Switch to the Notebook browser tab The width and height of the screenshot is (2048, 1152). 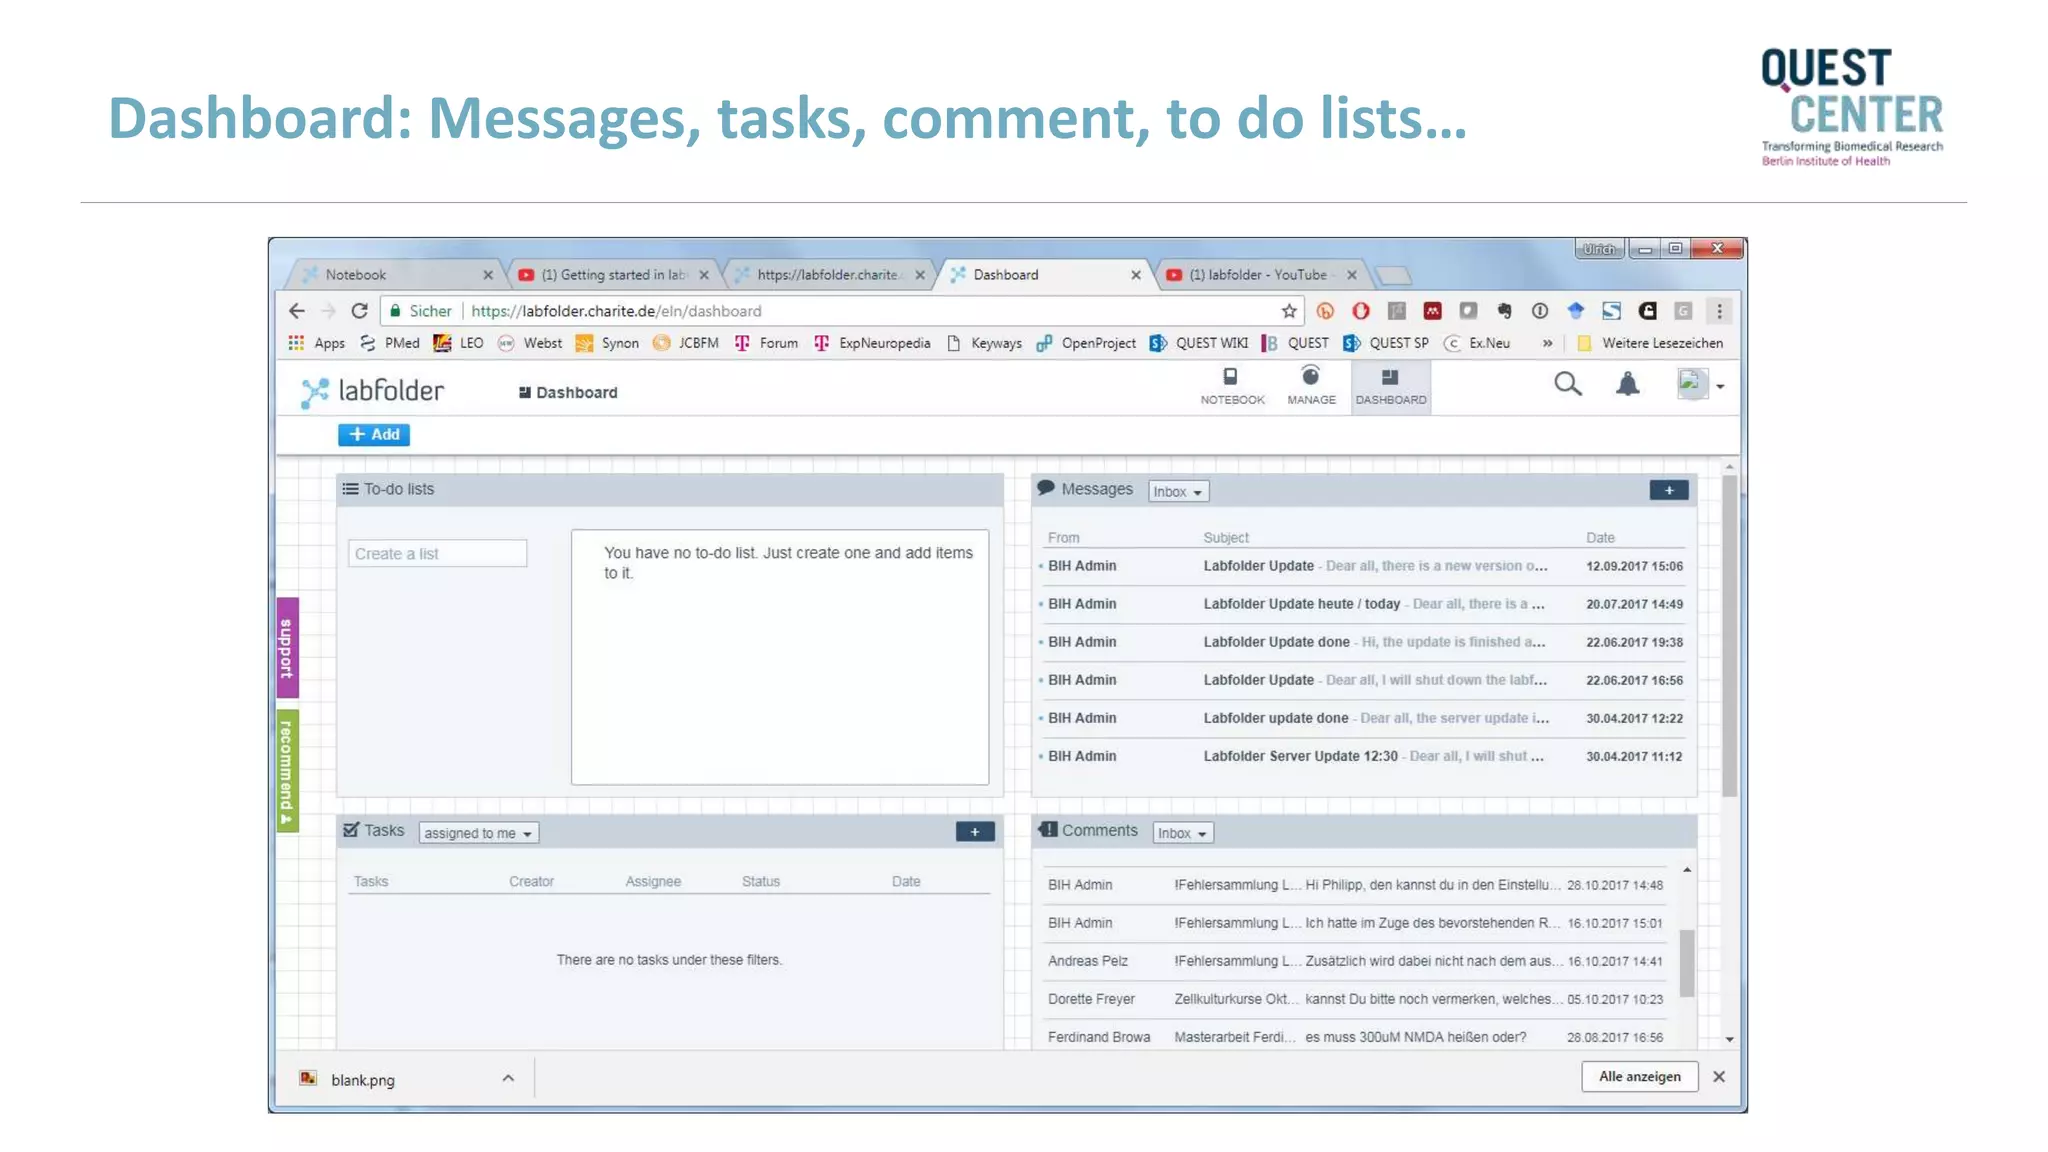tap(396, 274)
